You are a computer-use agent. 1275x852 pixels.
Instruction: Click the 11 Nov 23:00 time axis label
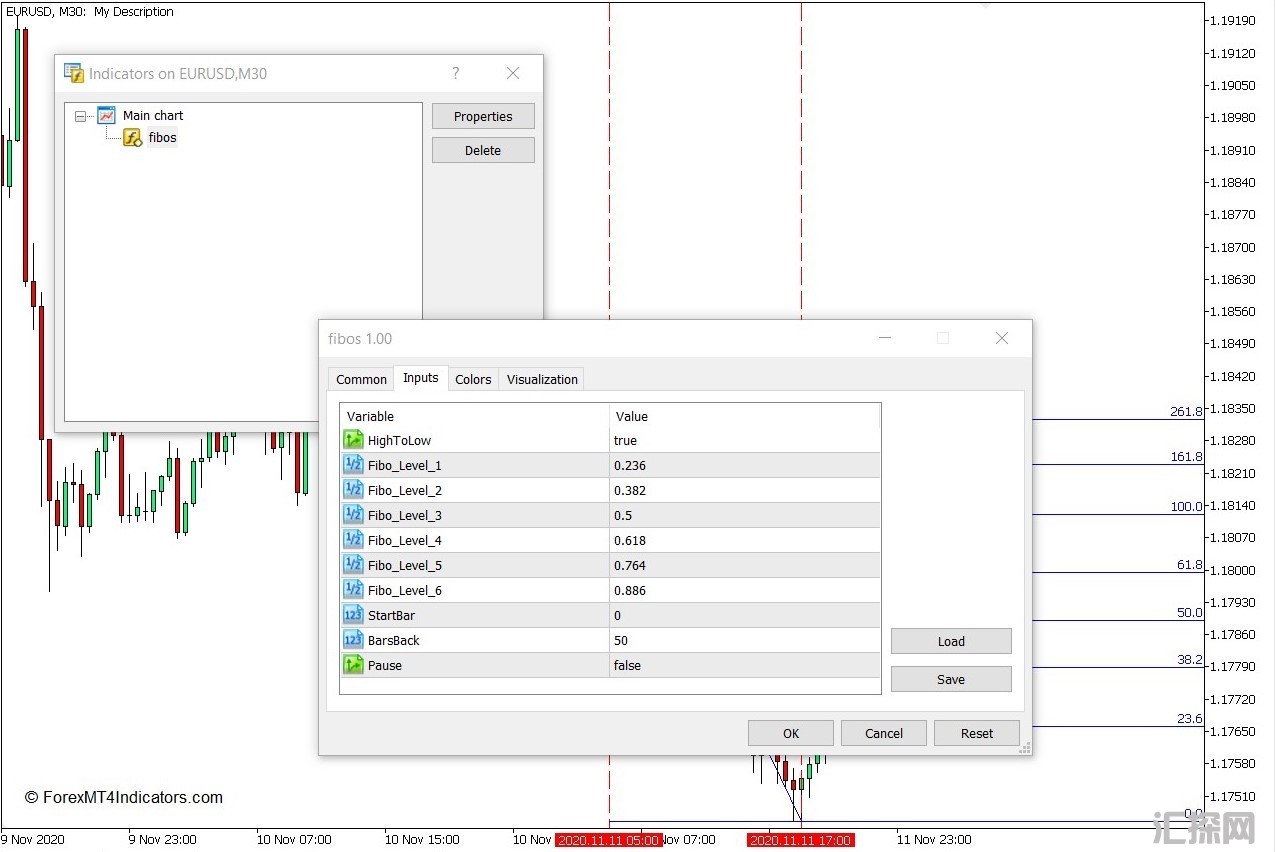point(934,840)
